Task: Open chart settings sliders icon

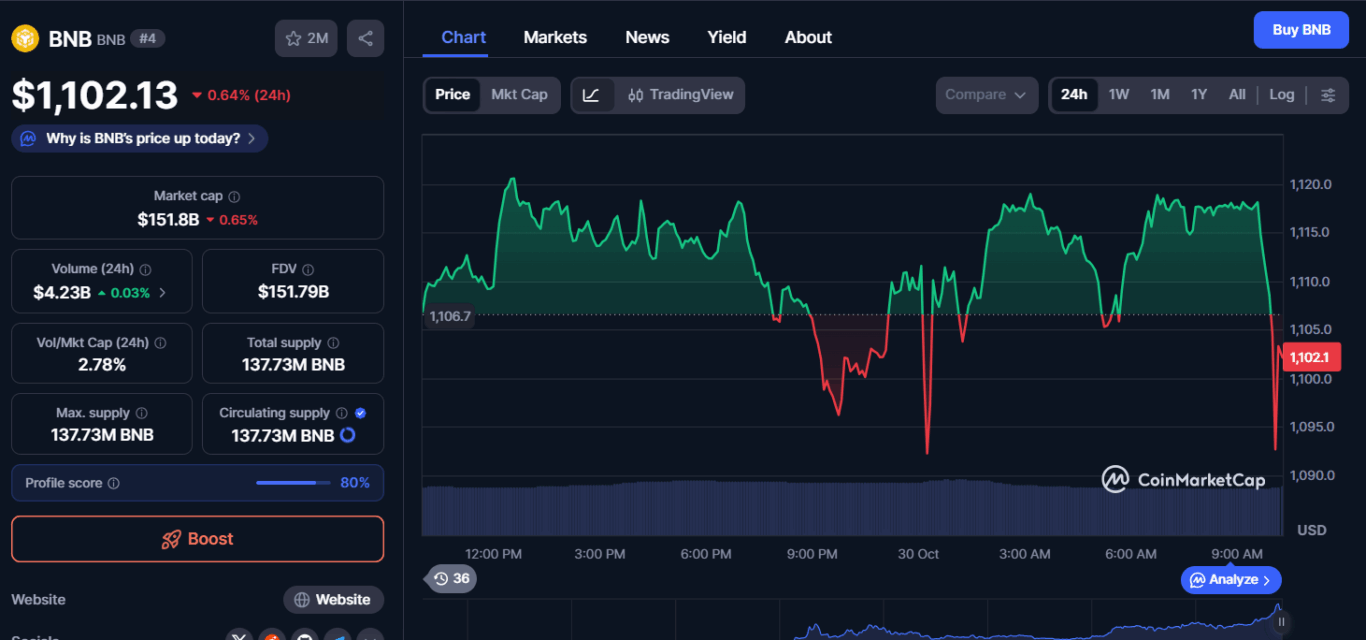Action: click(x=1328, y=95)
